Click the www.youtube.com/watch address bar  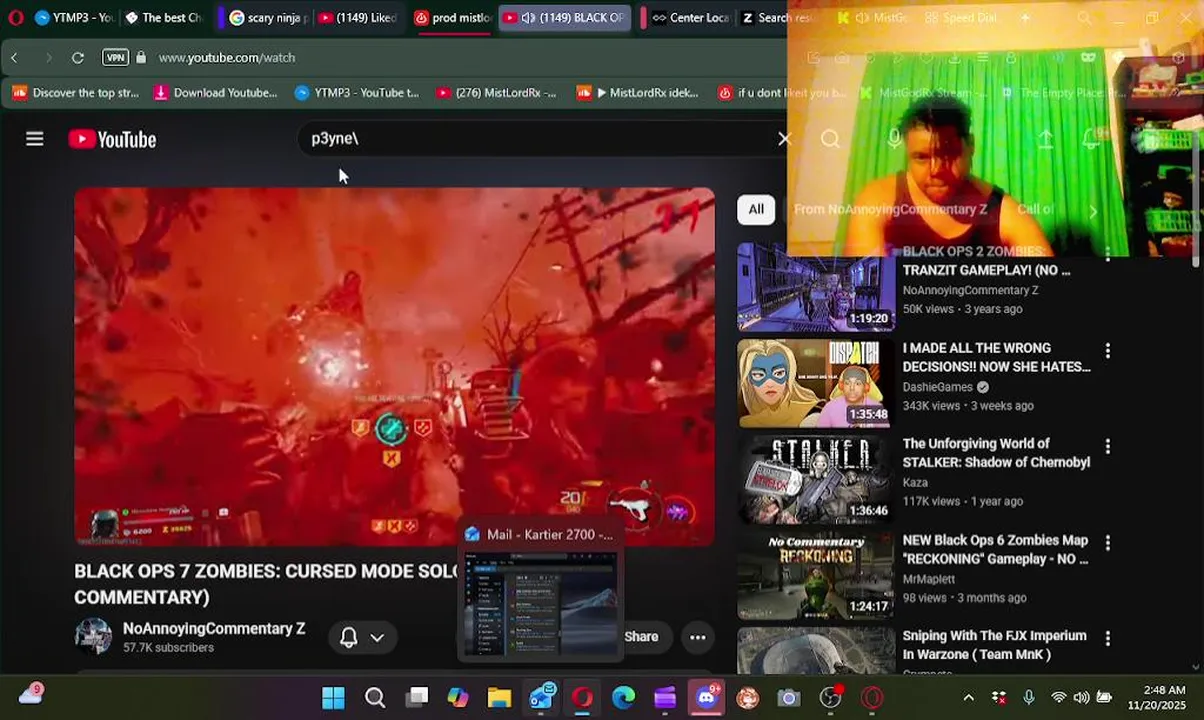point(227,58)
